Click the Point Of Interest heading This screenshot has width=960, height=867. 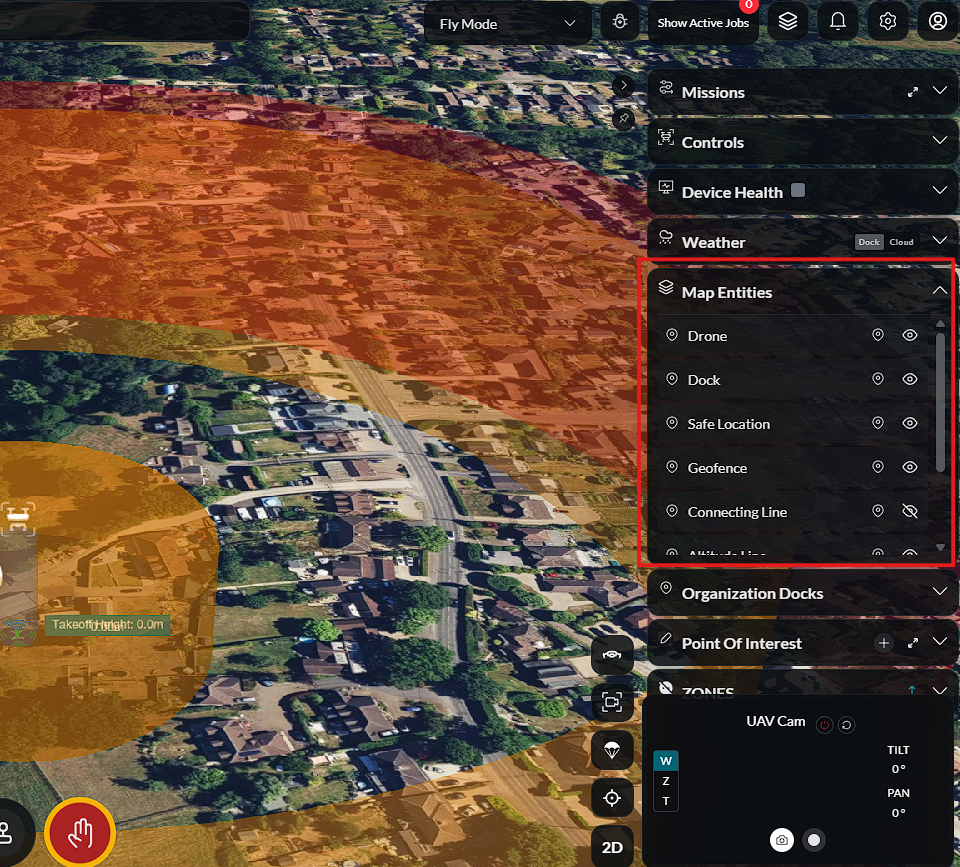(741, 644)
